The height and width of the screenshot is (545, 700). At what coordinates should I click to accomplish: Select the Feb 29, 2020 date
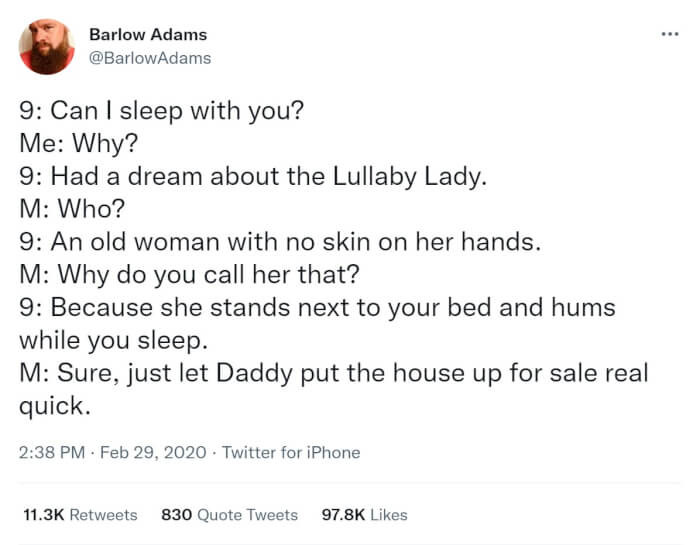pos(153,452)
